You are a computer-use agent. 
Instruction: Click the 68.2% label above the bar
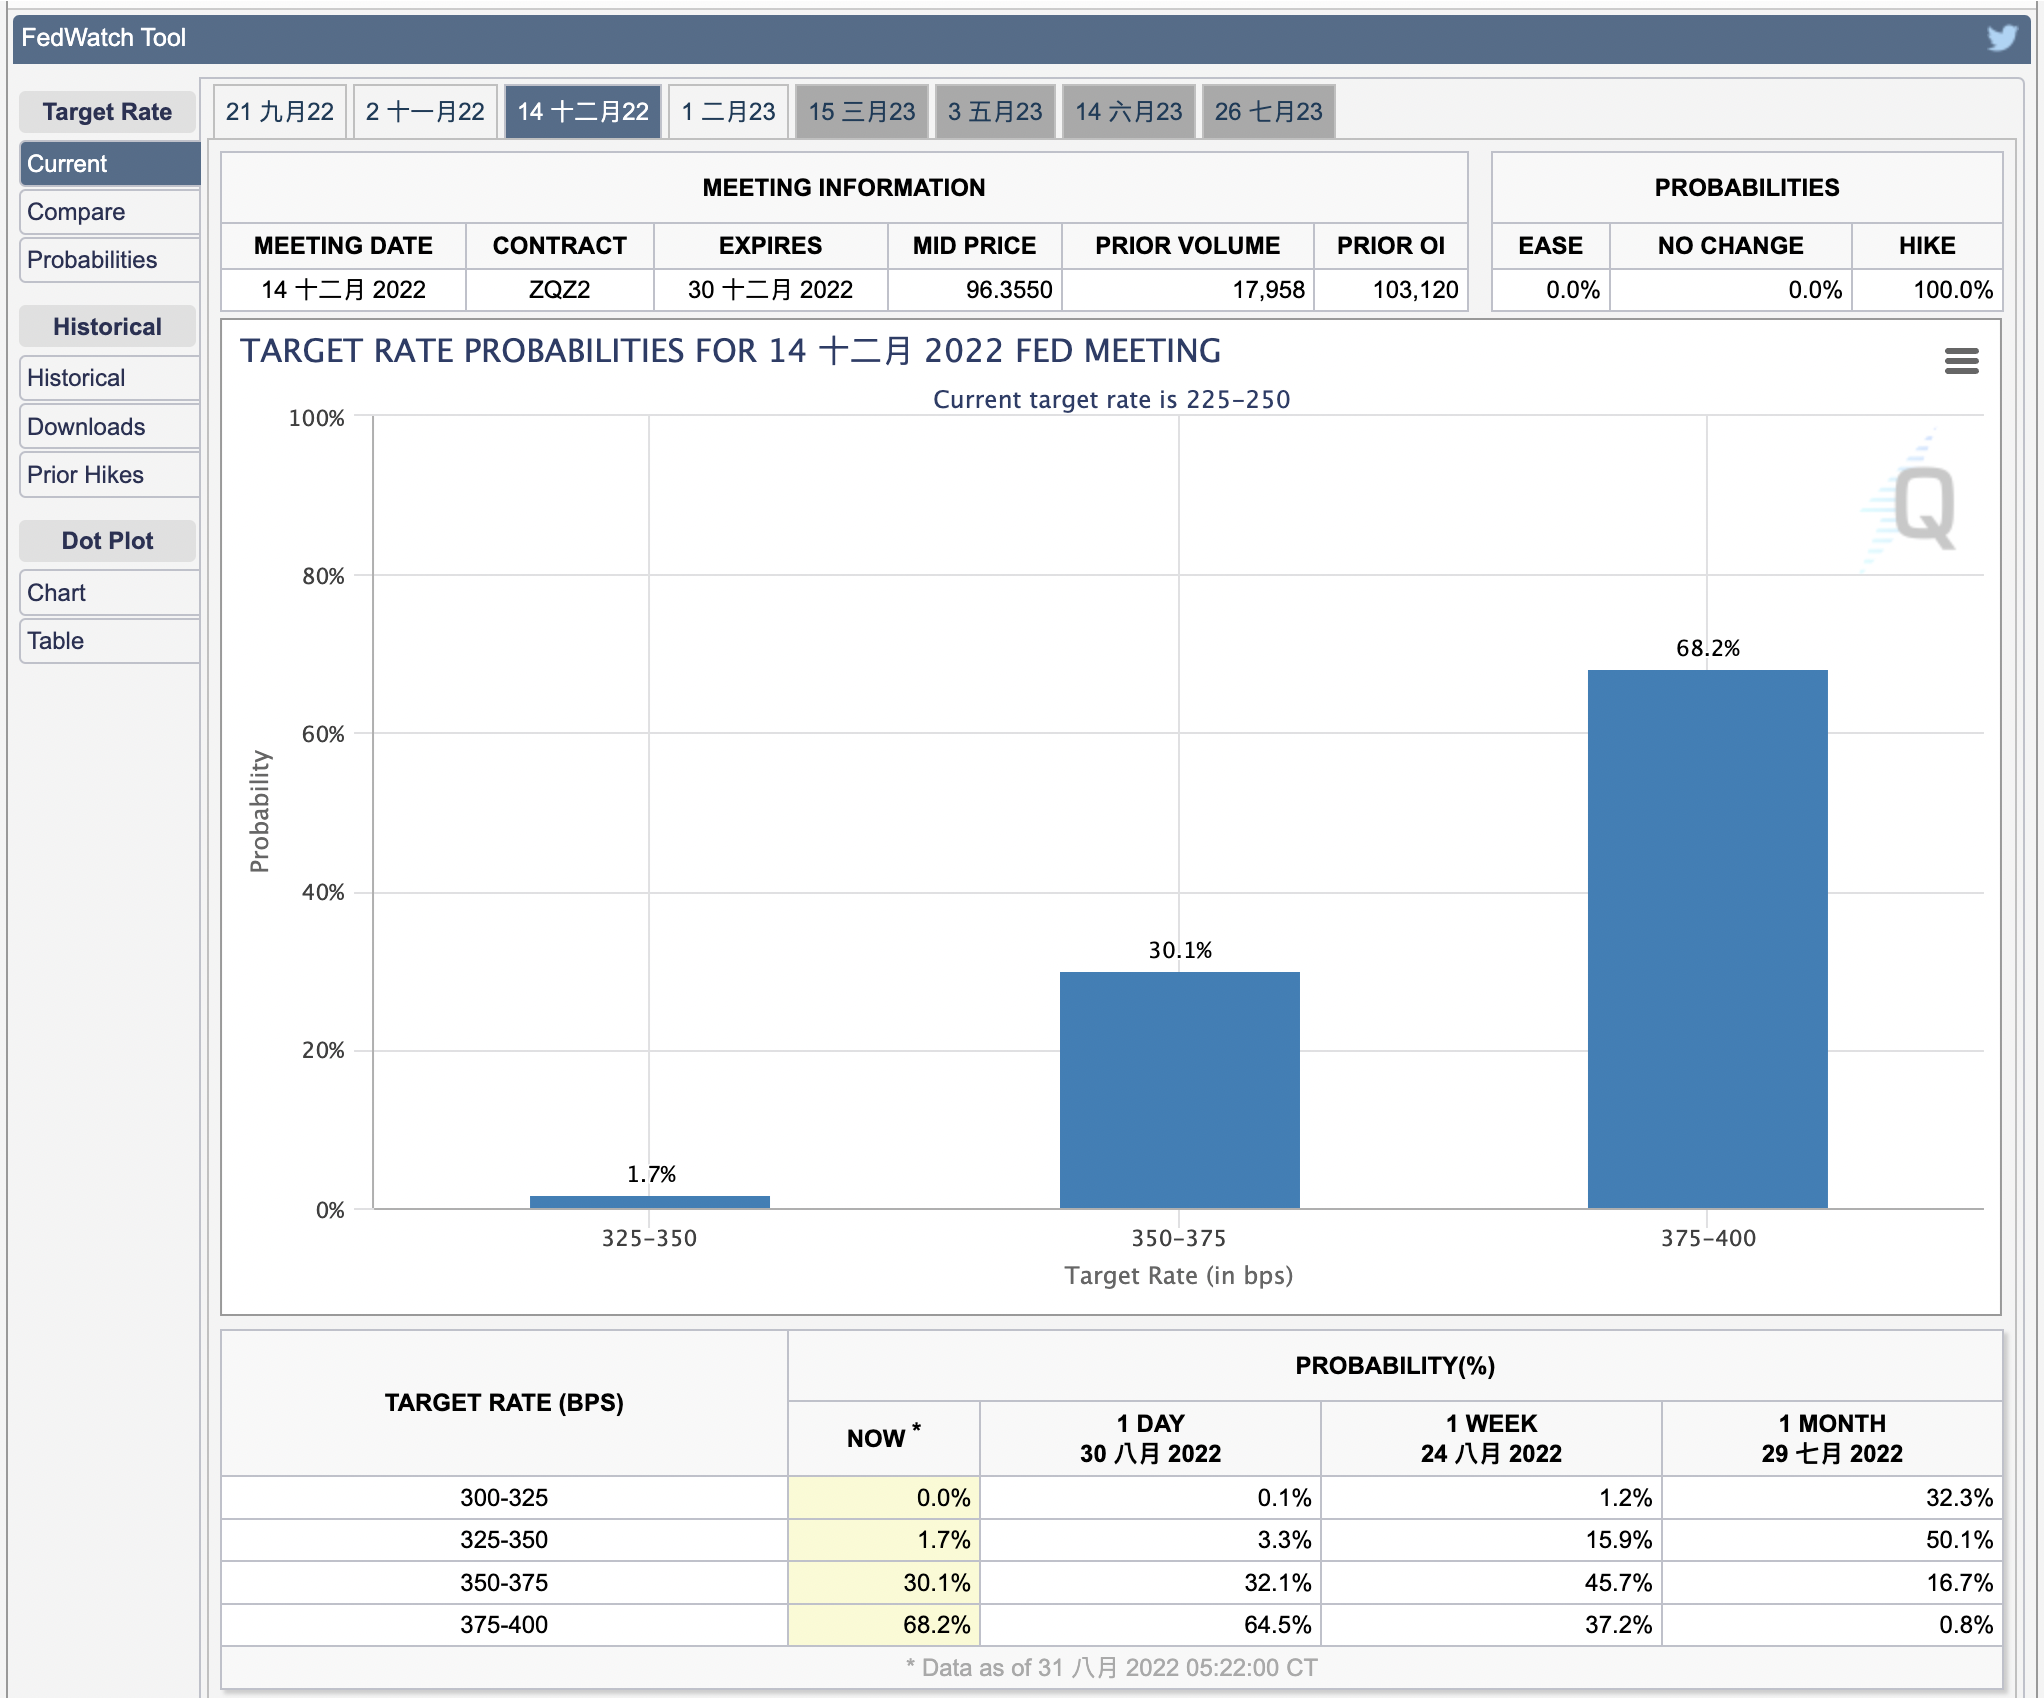[x=1708, y=648]
